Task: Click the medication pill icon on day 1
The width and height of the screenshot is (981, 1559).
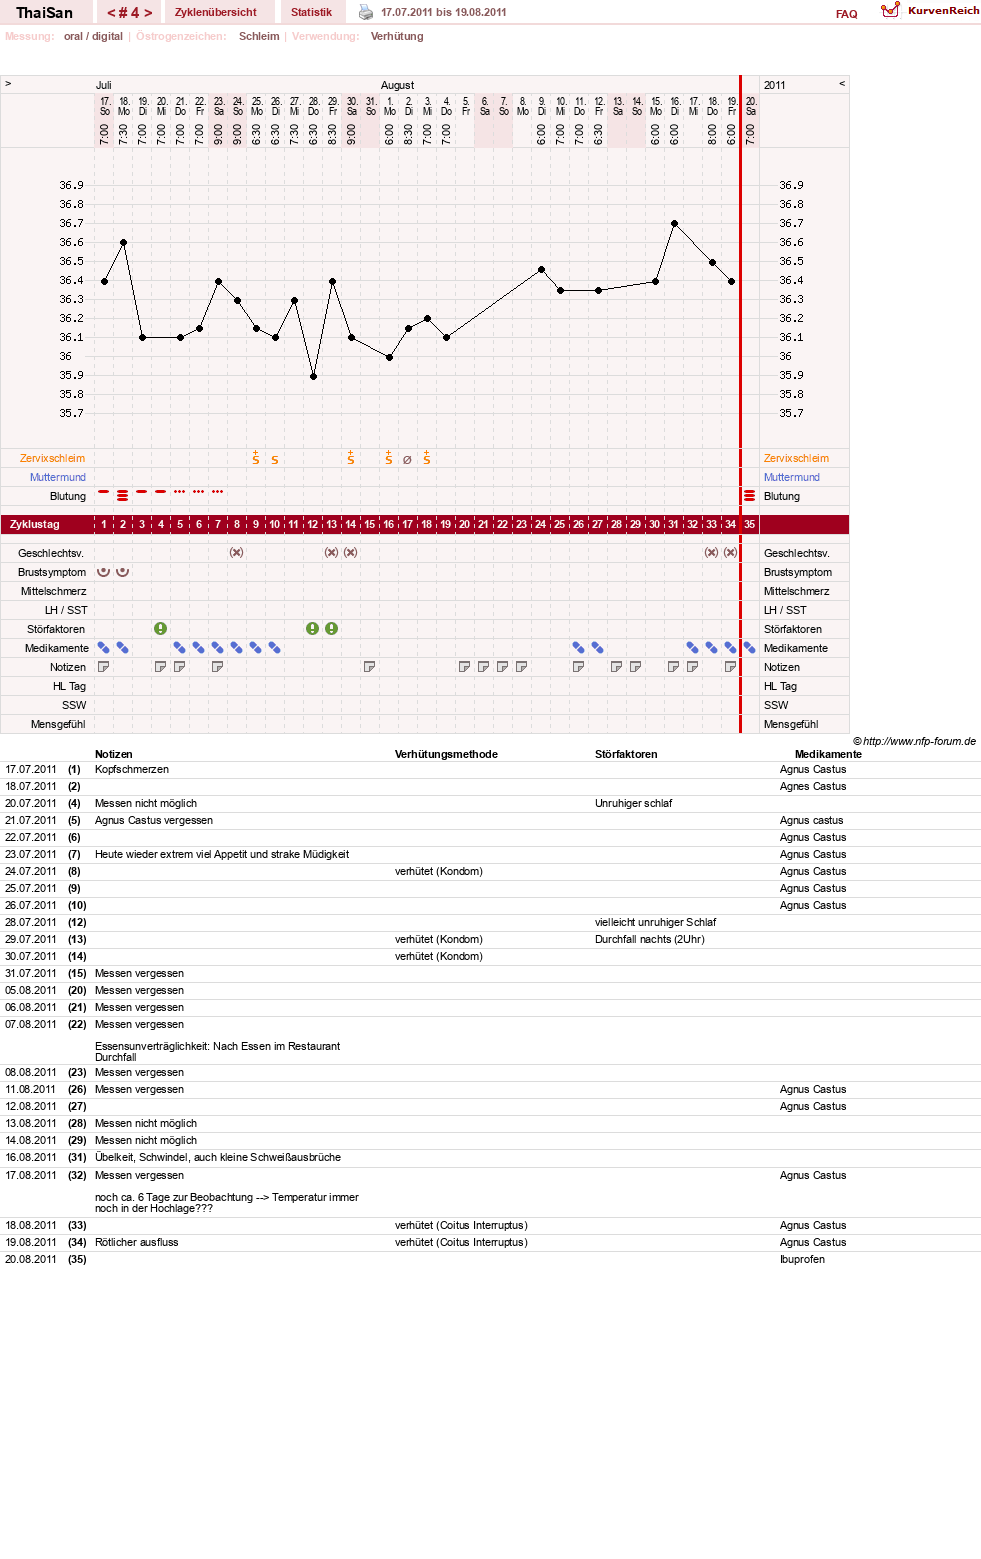Action: (104, 648)
